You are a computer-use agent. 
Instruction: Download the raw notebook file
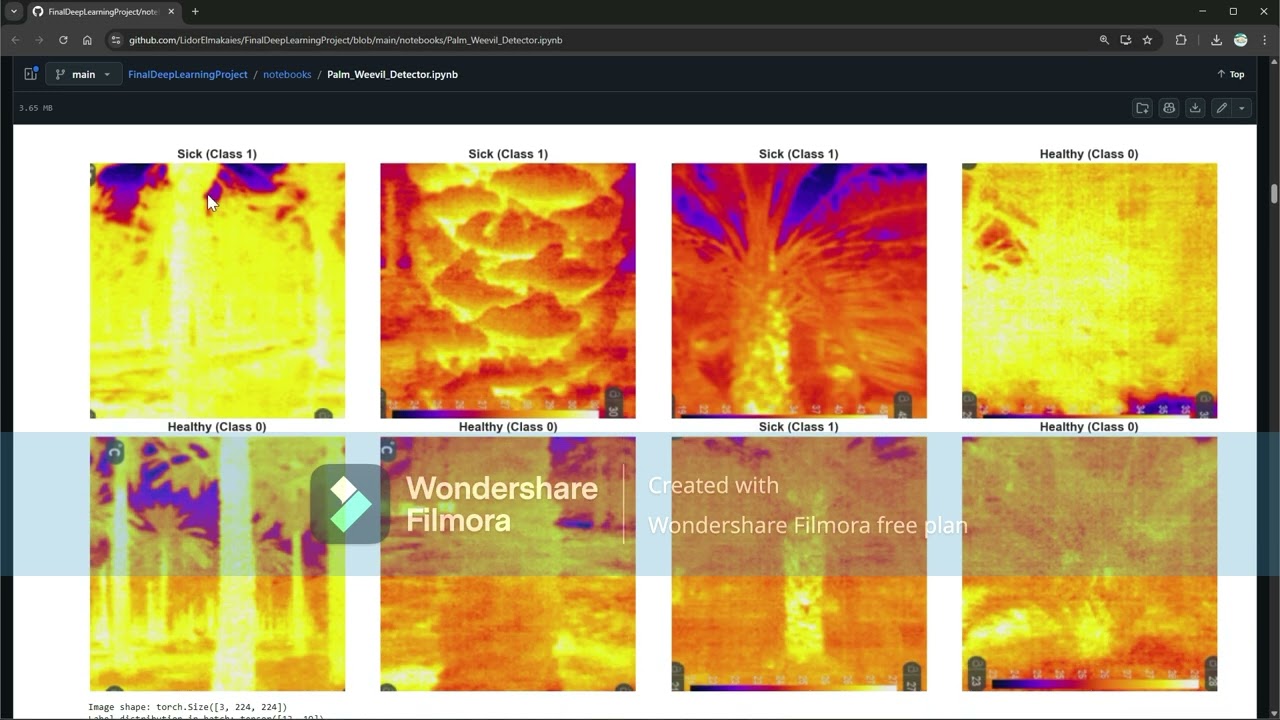coord(1195,108)
